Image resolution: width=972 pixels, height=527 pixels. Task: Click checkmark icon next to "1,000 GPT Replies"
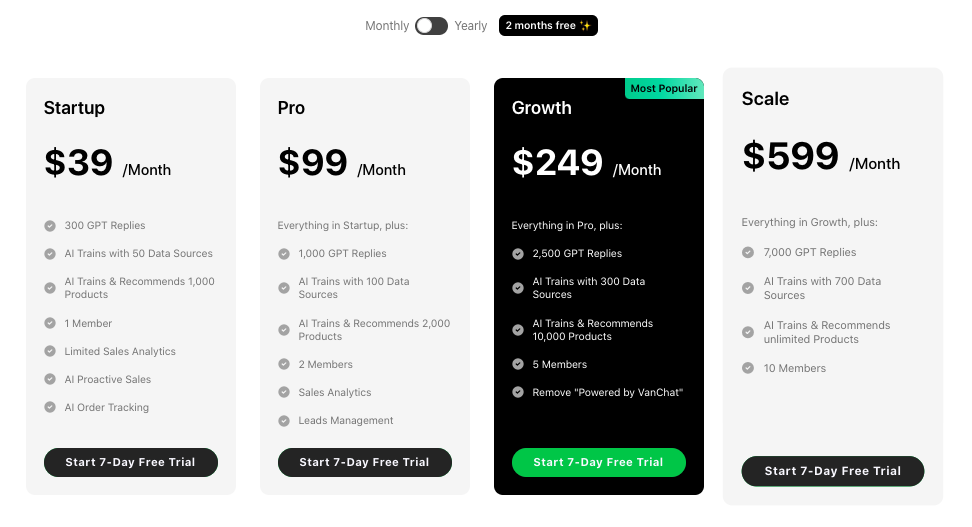(x=284, y=254)
